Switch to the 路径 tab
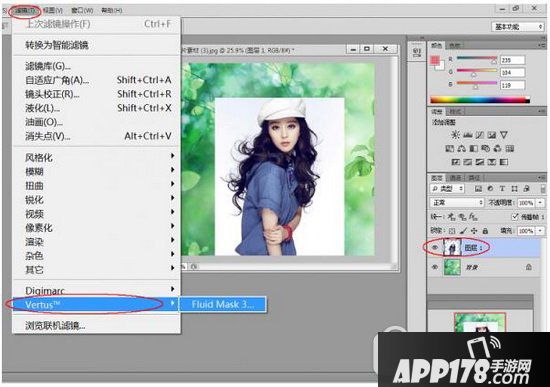This screenshot has height=387, width=550. [x=474, y=178]
